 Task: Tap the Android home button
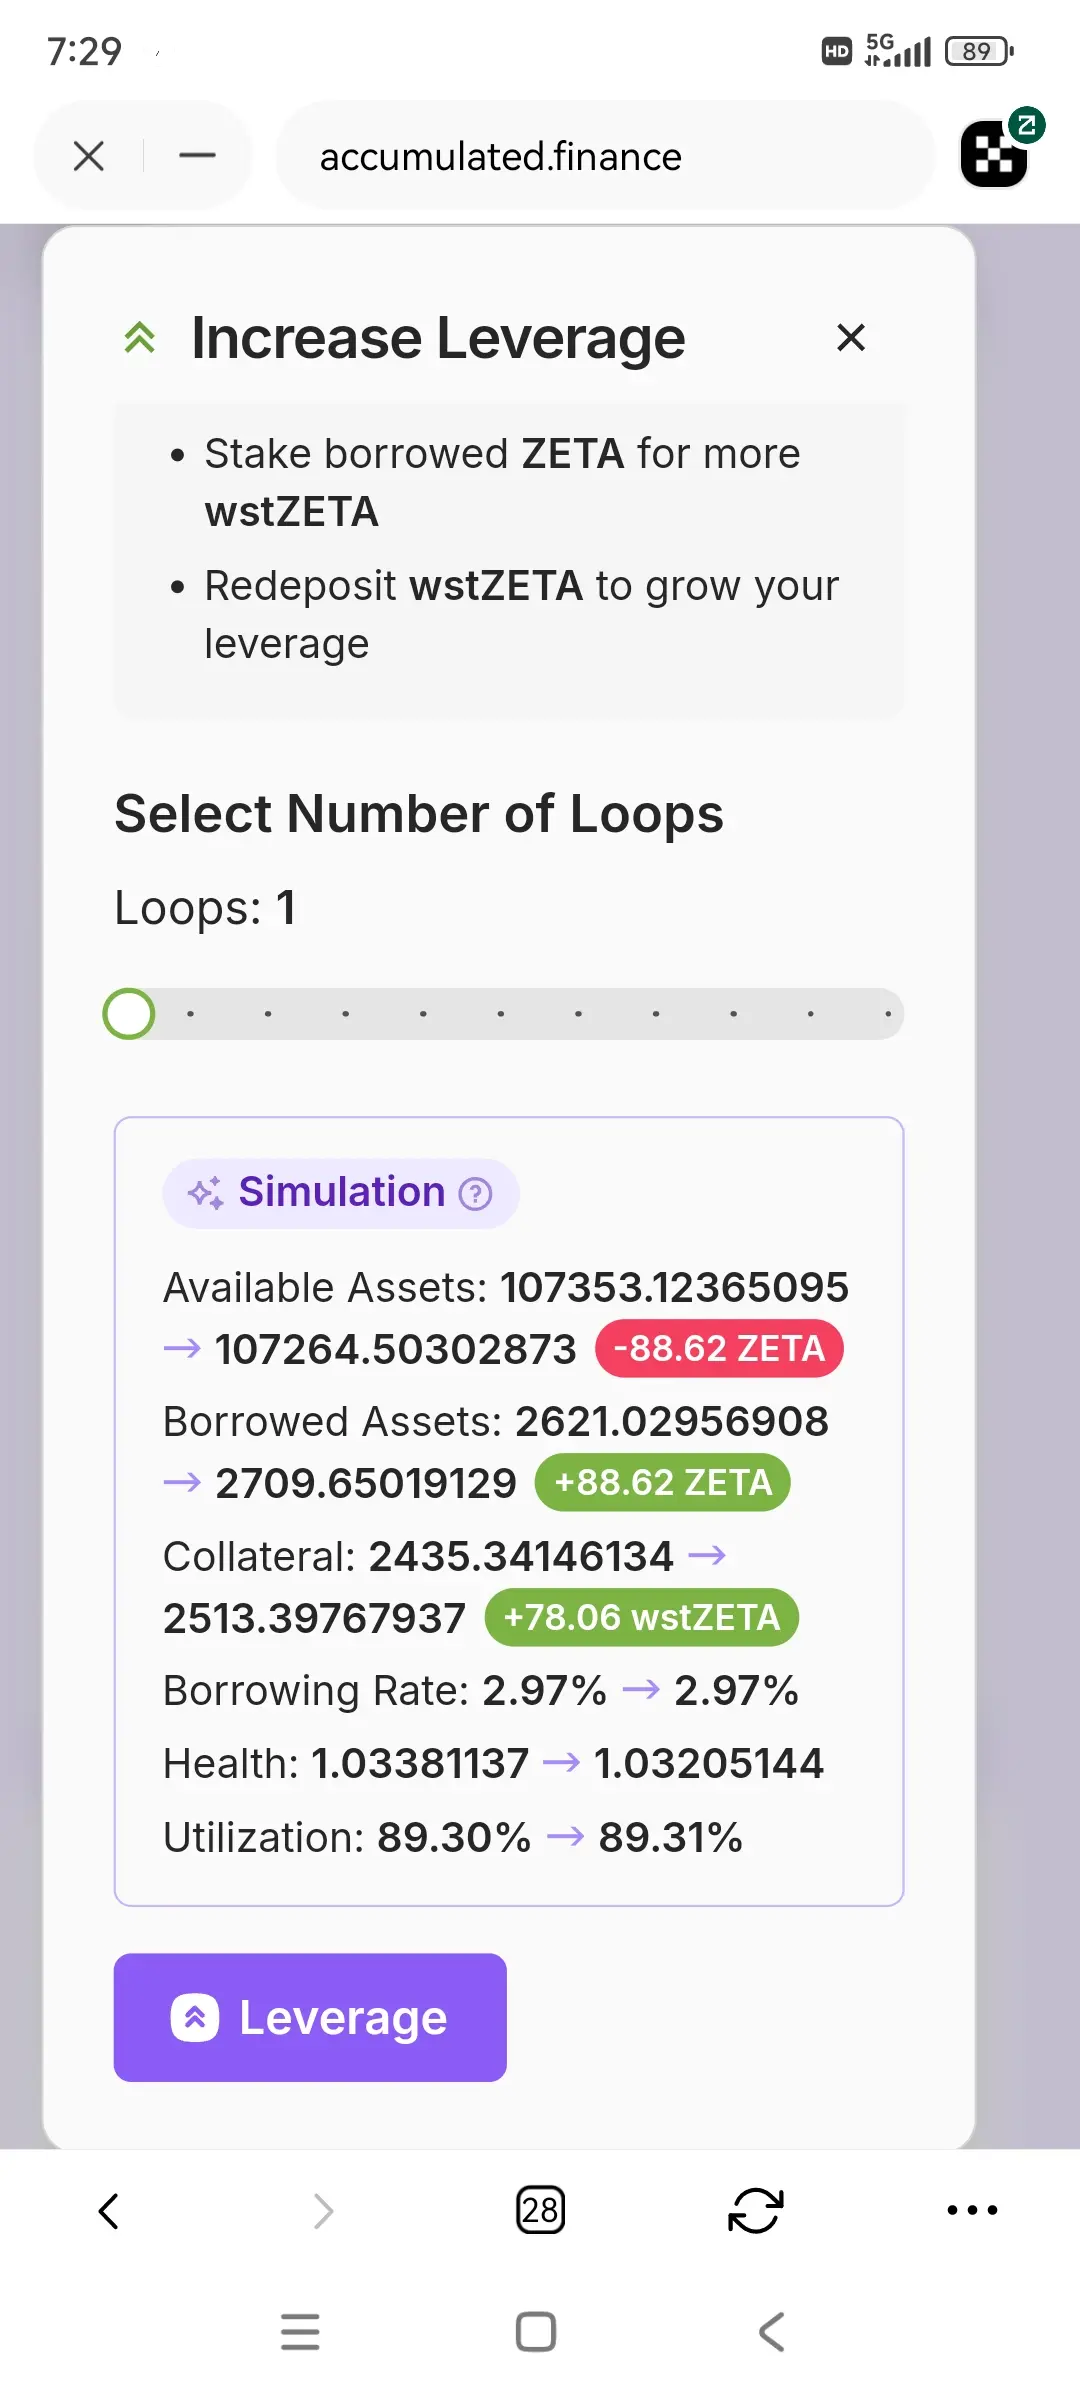coord(536,2332)
